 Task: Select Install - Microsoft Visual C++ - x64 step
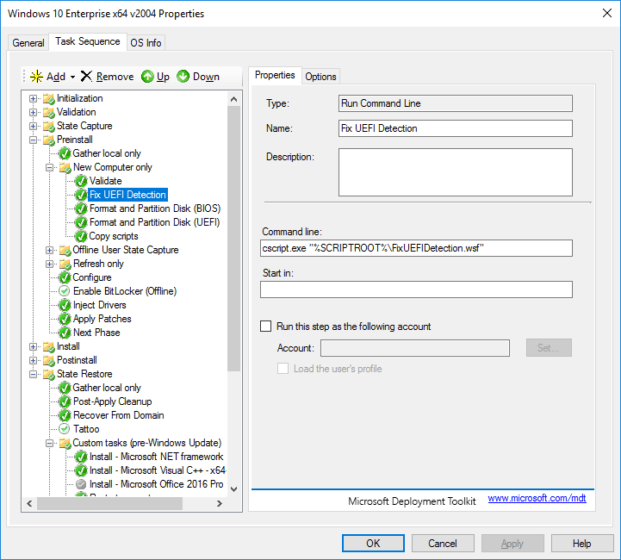[x=158, y=470]
